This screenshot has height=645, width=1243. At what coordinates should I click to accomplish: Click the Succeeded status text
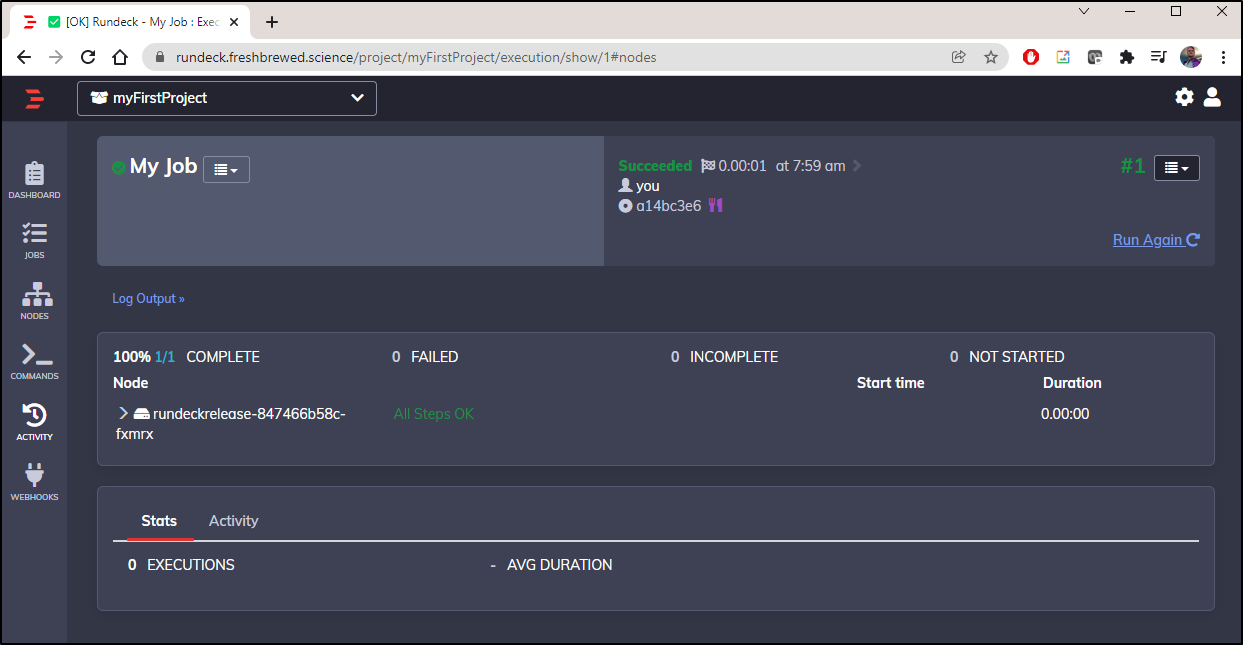tap(655, 166)
